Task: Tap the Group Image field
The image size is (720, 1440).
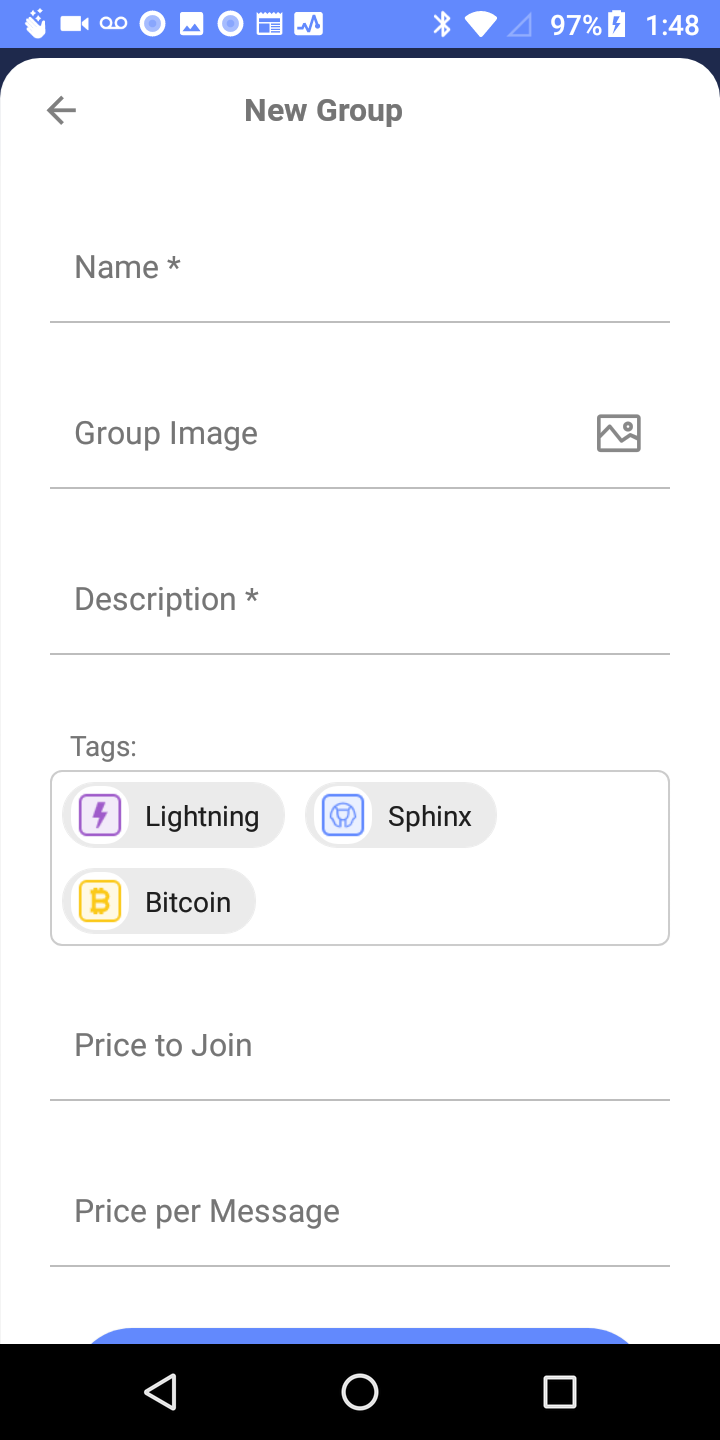Action: pyautogui.click(x=300, y=434)
